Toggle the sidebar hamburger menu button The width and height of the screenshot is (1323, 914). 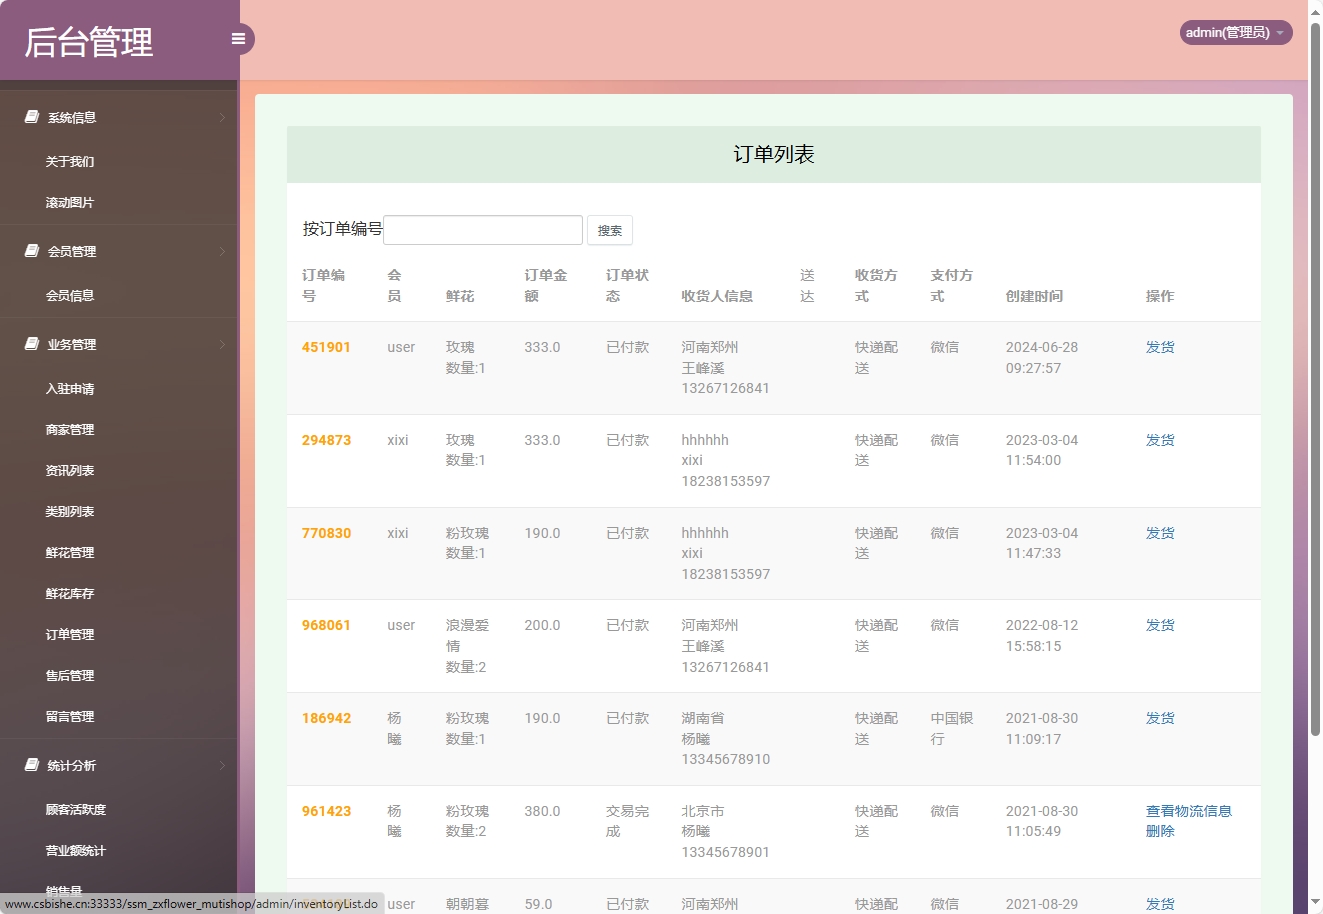238,39
